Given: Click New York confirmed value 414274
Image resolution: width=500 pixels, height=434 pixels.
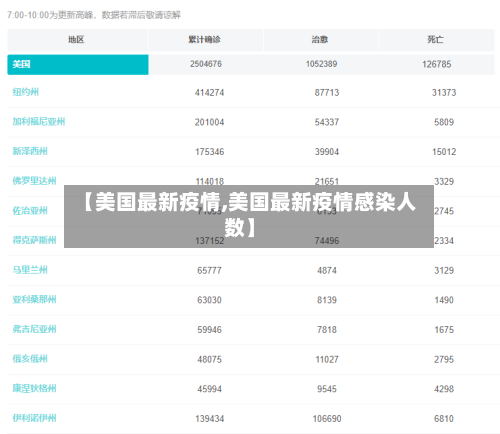Looking at the screenshot, I should (210, 93).
